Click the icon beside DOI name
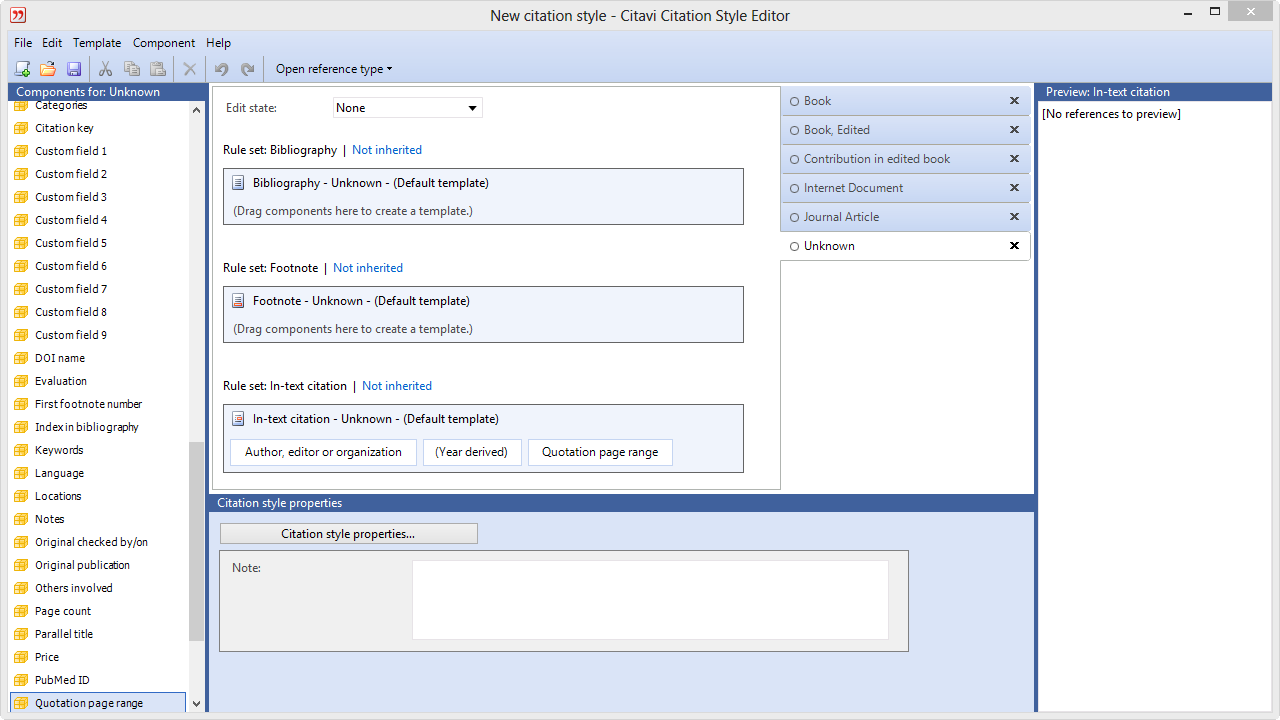1280x720 pixels. 21,358
